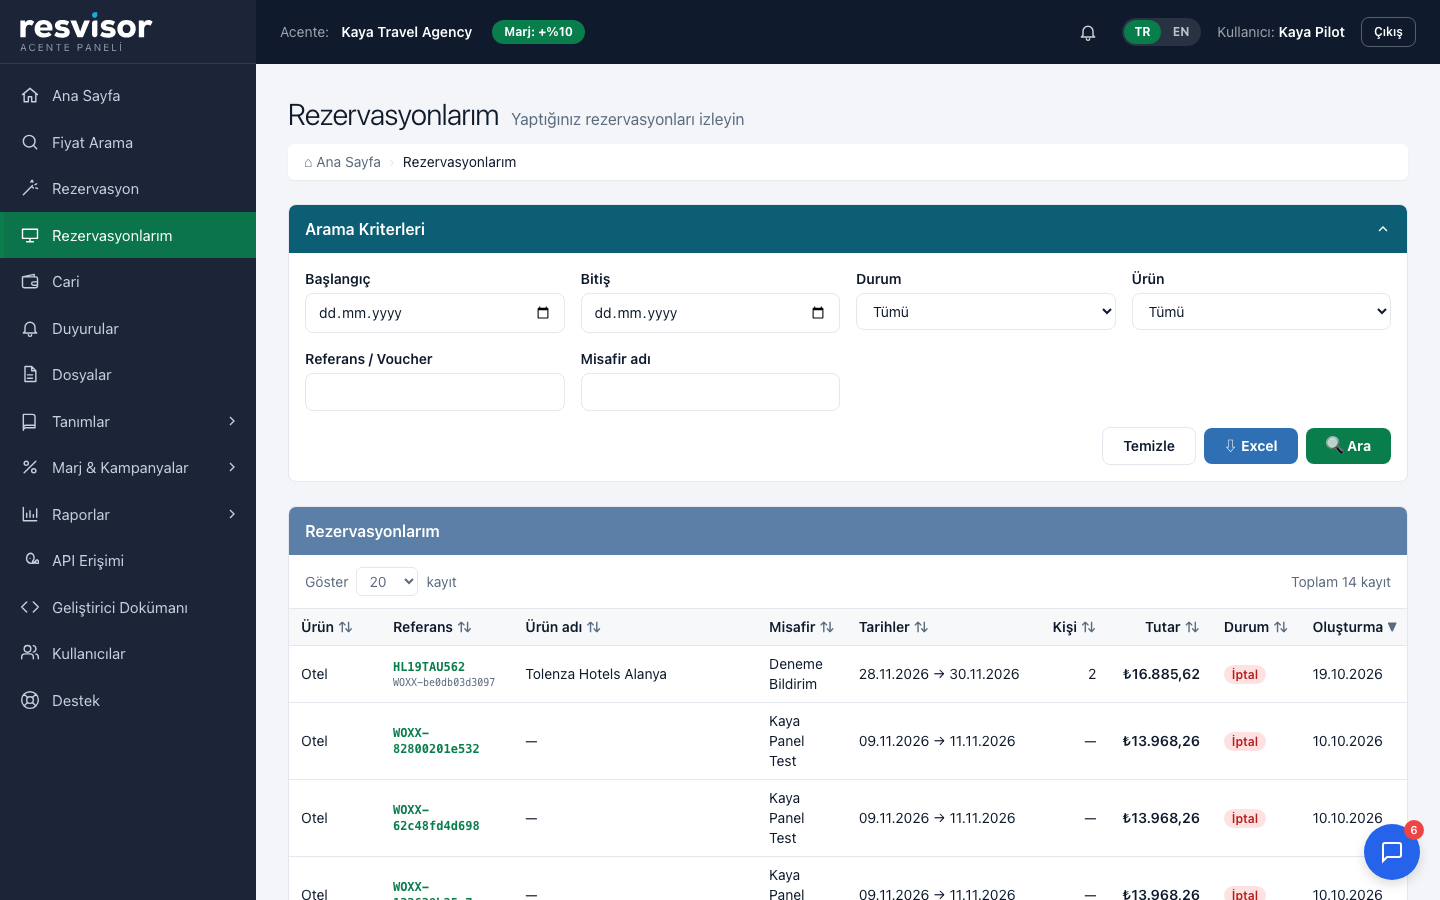
Task: Open the Durum dropdown
Action: (x=985, y=312)
